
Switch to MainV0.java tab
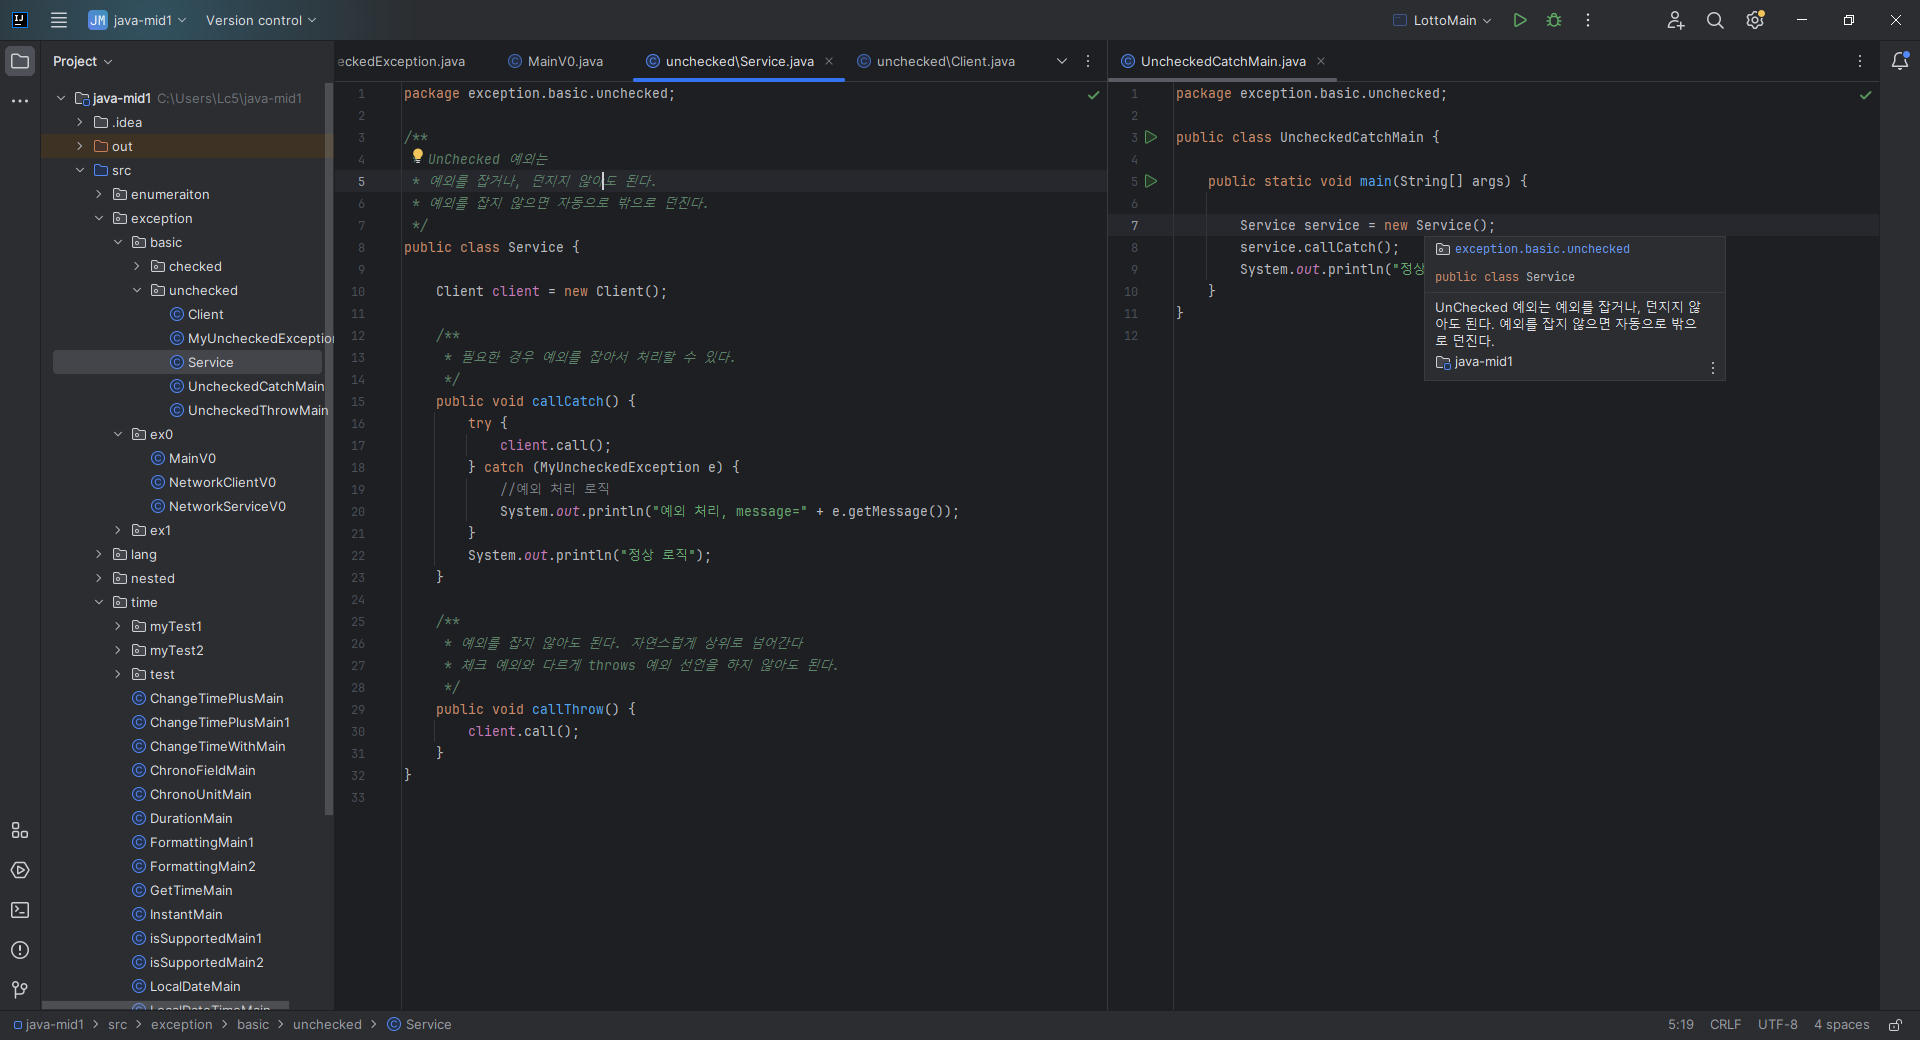click(x=556, y=61)
